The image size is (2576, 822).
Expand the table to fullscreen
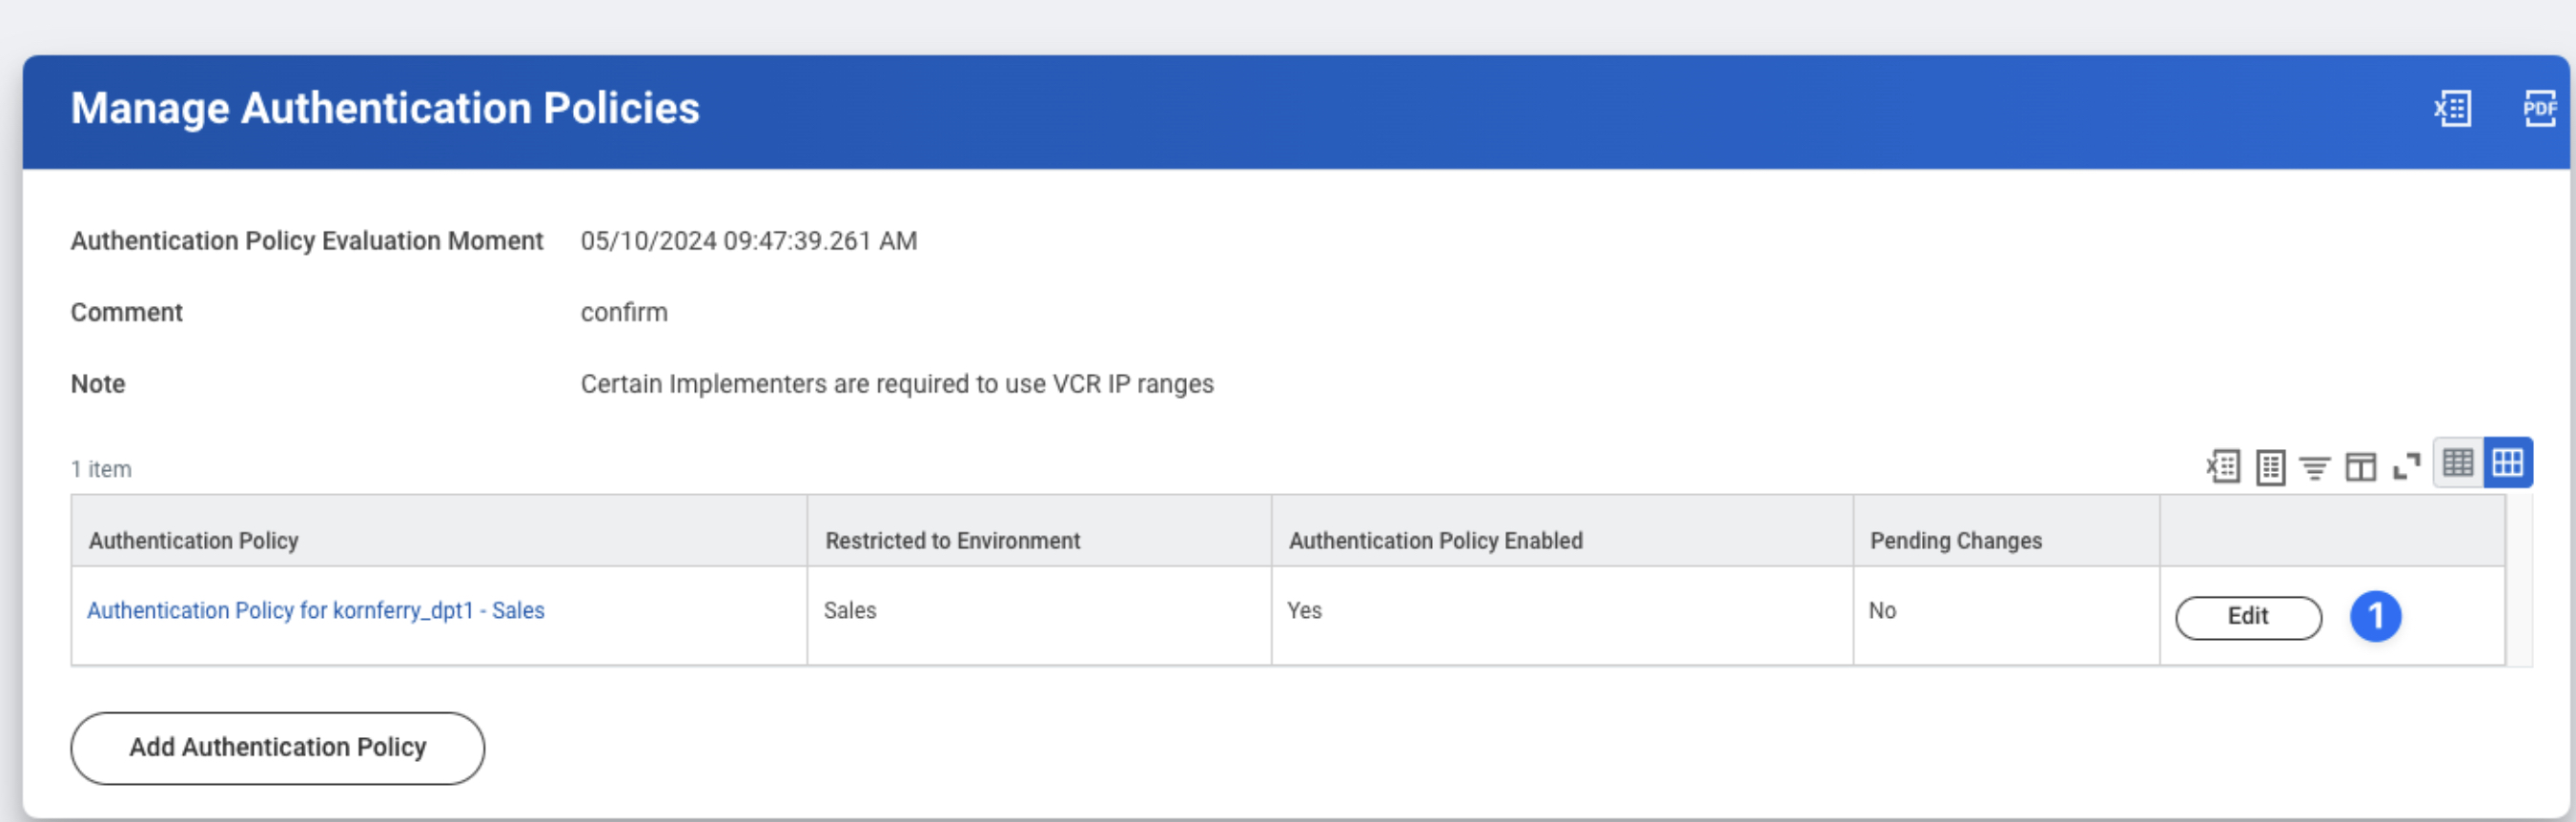pyautogui.click(x=2406, y=466)
